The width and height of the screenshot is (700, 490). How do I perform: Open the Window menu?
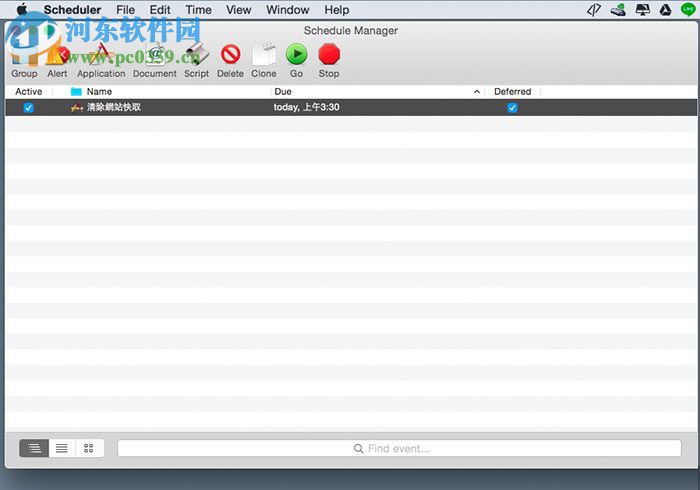point(288,9)
